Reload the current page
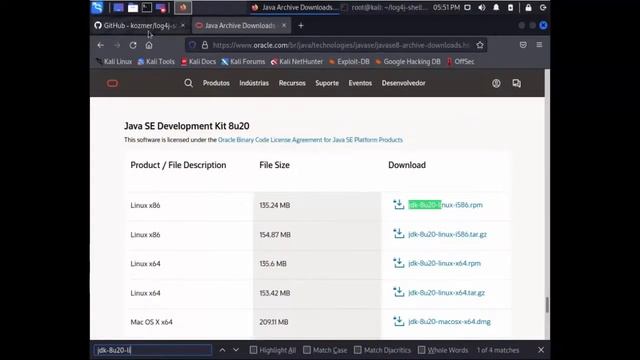Screen dimensions: 640x360 pos(133,45)
